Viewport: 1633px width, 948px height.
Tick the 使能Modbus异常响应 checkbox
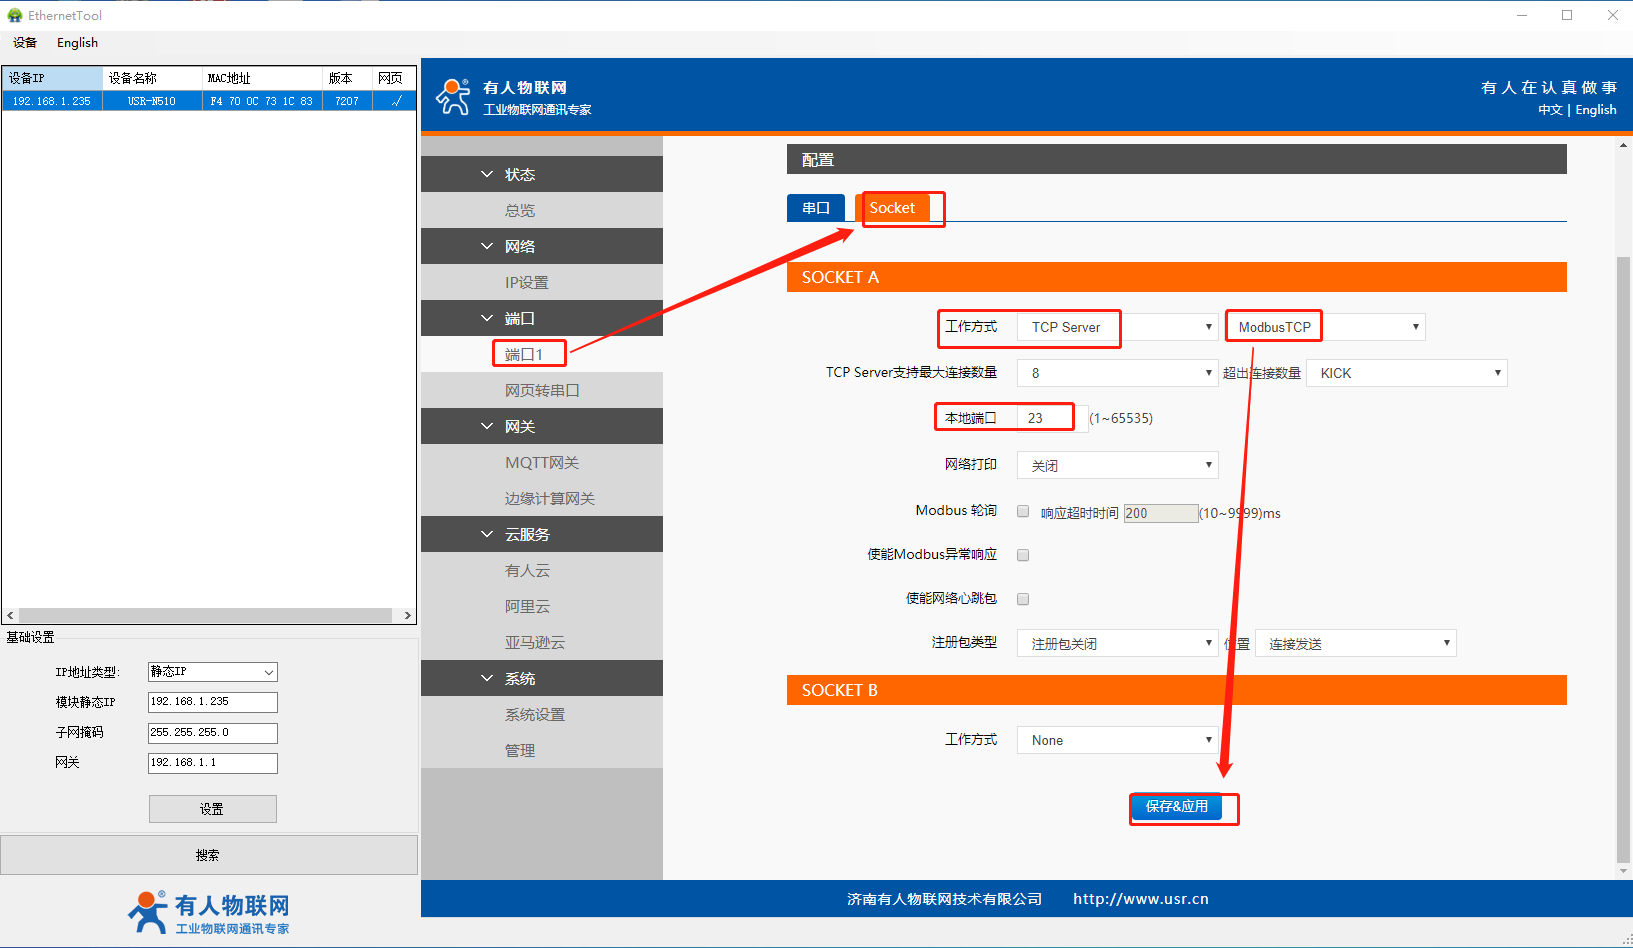1023,555
